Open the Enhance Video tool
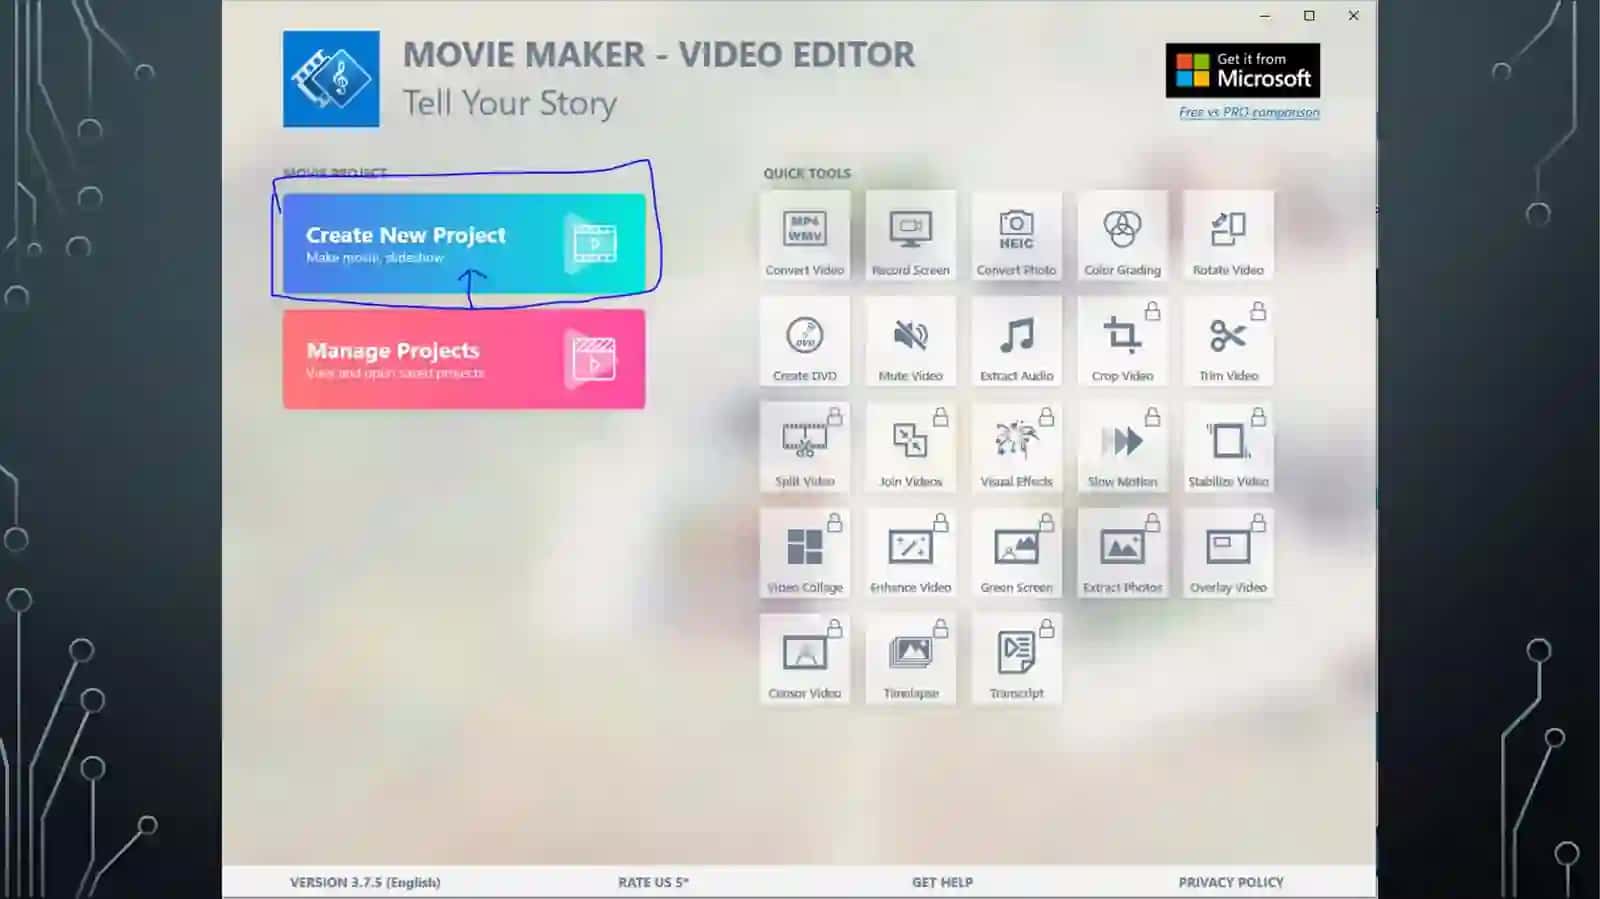 pyautogui.click(x=911, y=553)
